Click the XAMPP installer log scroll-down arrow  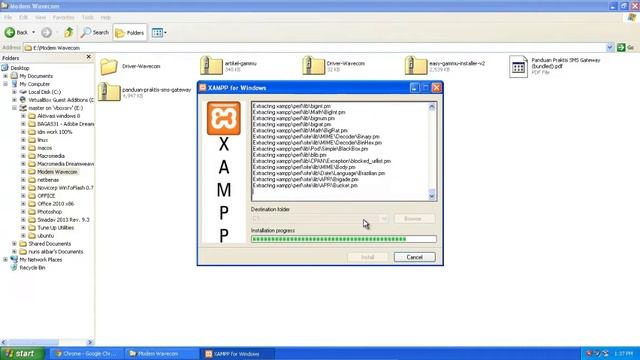[x=432, y=196]
